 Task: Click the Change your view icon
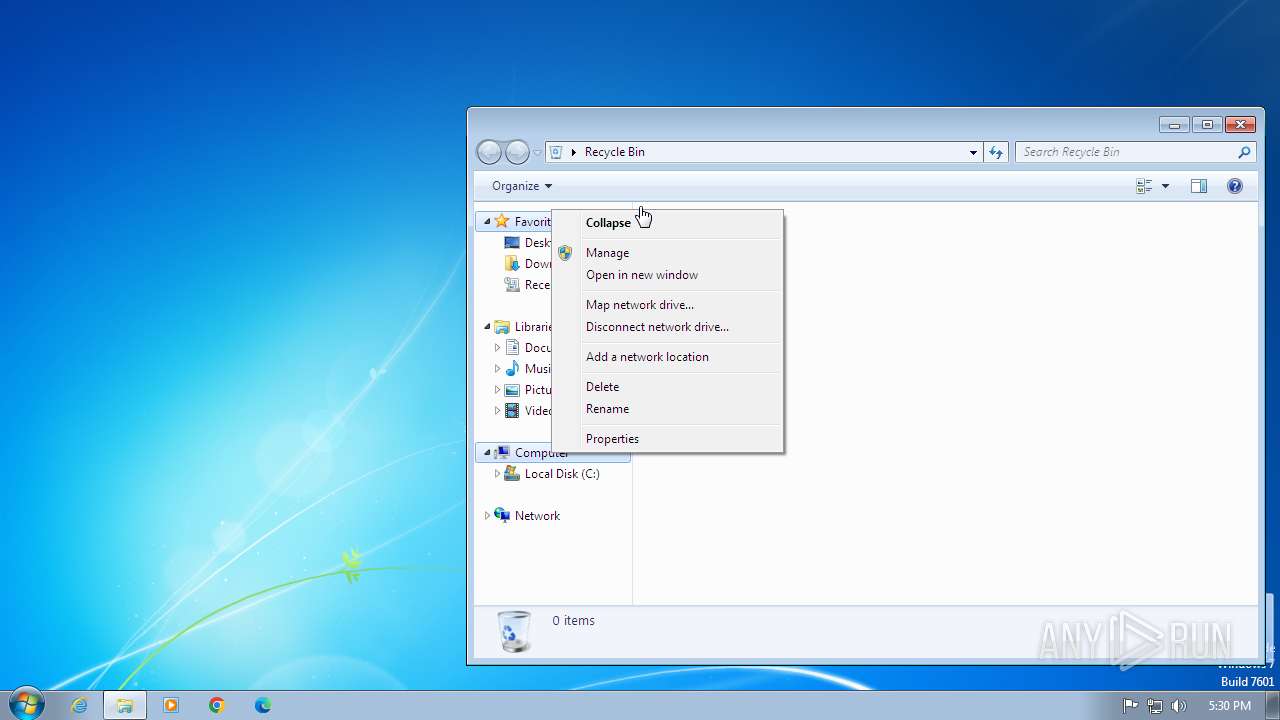tap(1144, 186)
